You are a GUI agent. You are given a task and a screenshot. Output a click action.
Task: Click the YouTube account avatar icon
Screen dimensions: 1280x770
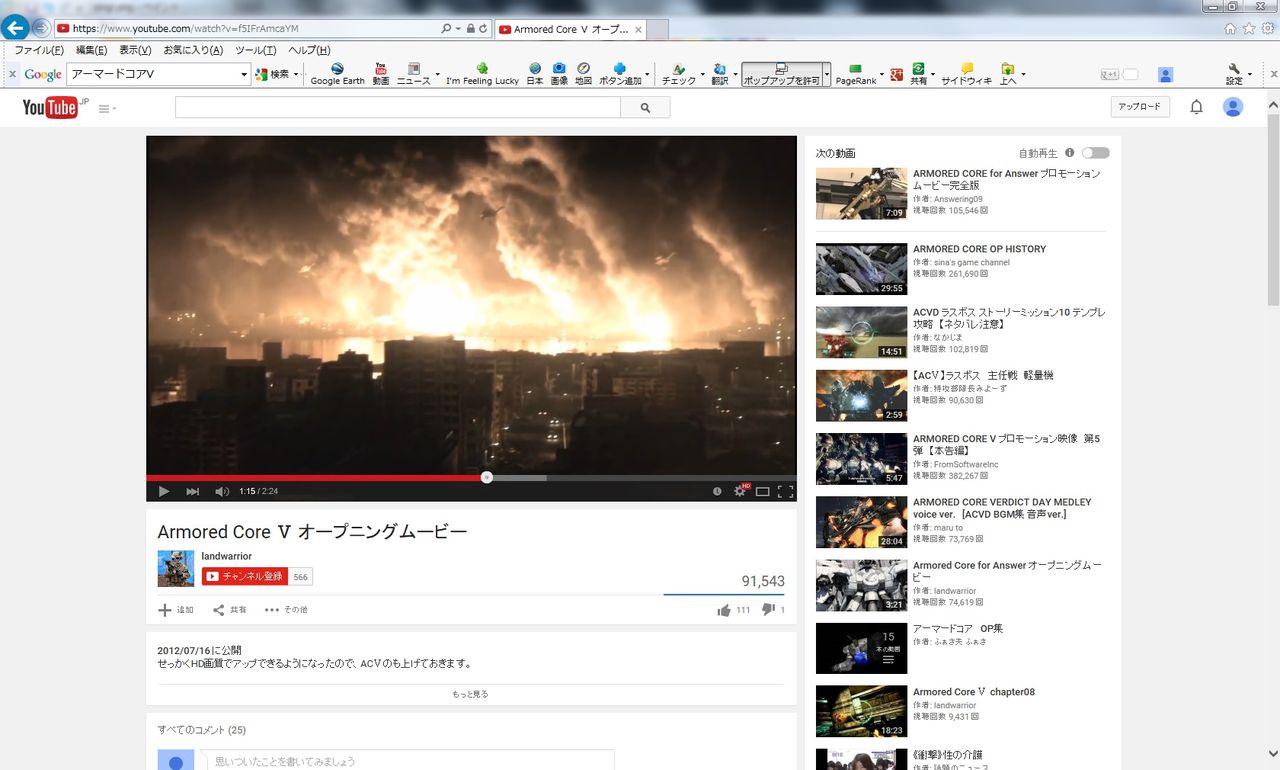[x=1233, y=107]
